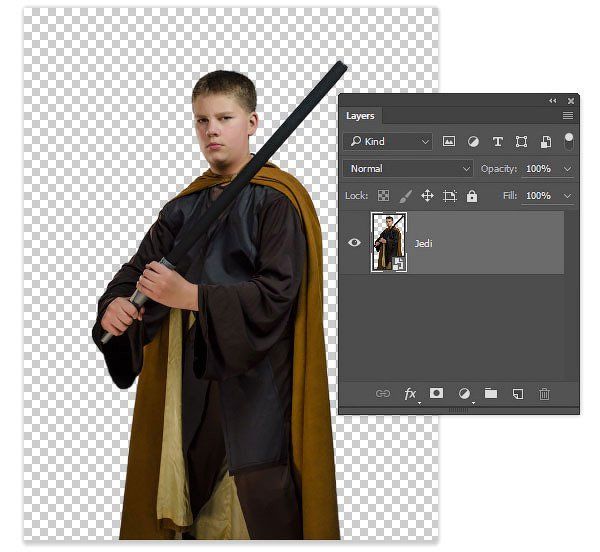Click the link layers icon
Screen dimensions: 600x552
coord(383,394)
